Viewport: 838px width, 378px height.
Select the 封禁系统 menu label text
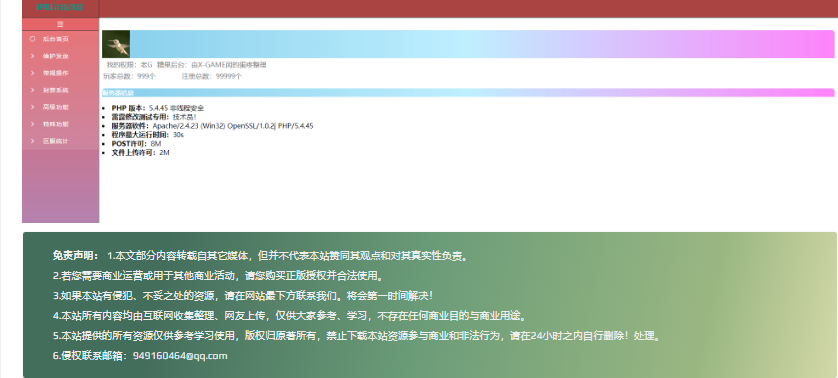click(x=56, y=90)
